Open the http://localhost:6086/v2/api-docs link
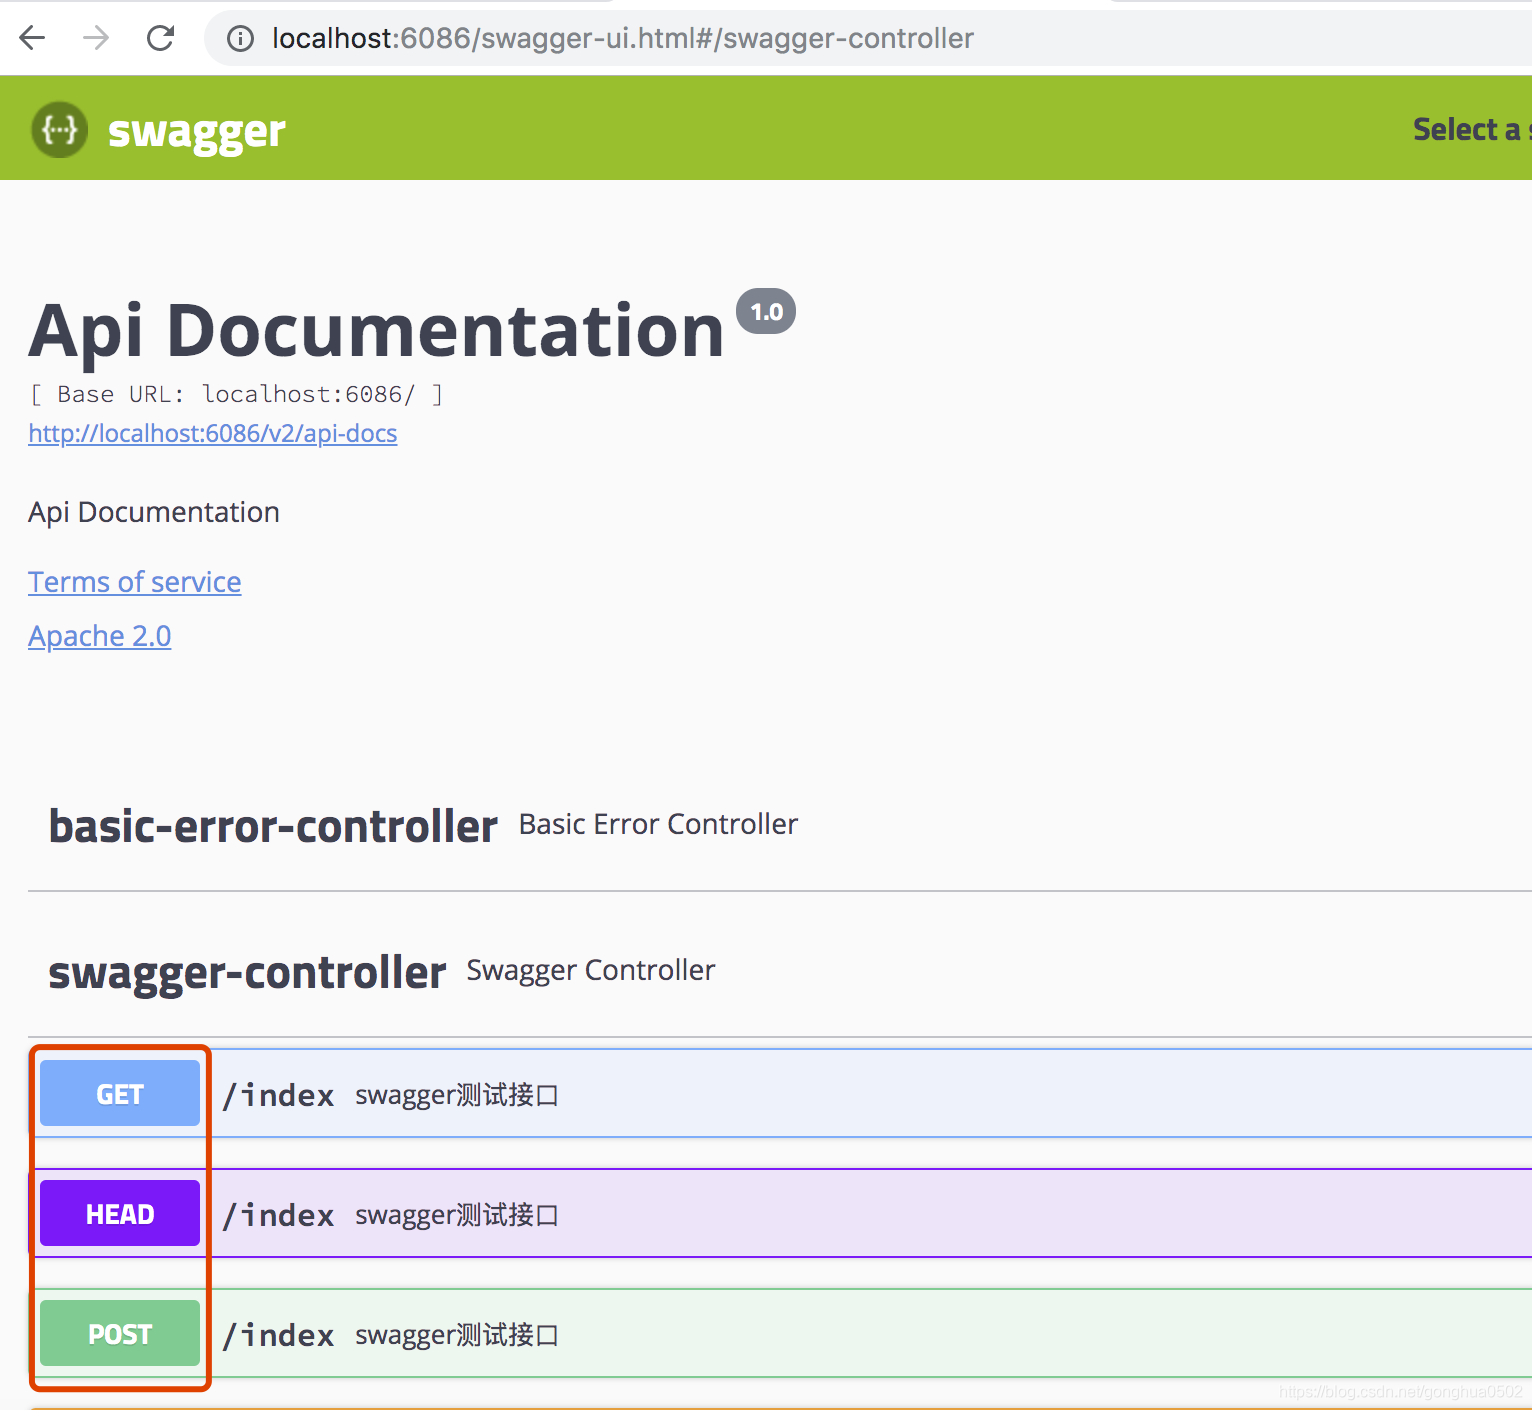This screenshot has width=1532, height=1410. pyautogui.click(x=212, y=433)
